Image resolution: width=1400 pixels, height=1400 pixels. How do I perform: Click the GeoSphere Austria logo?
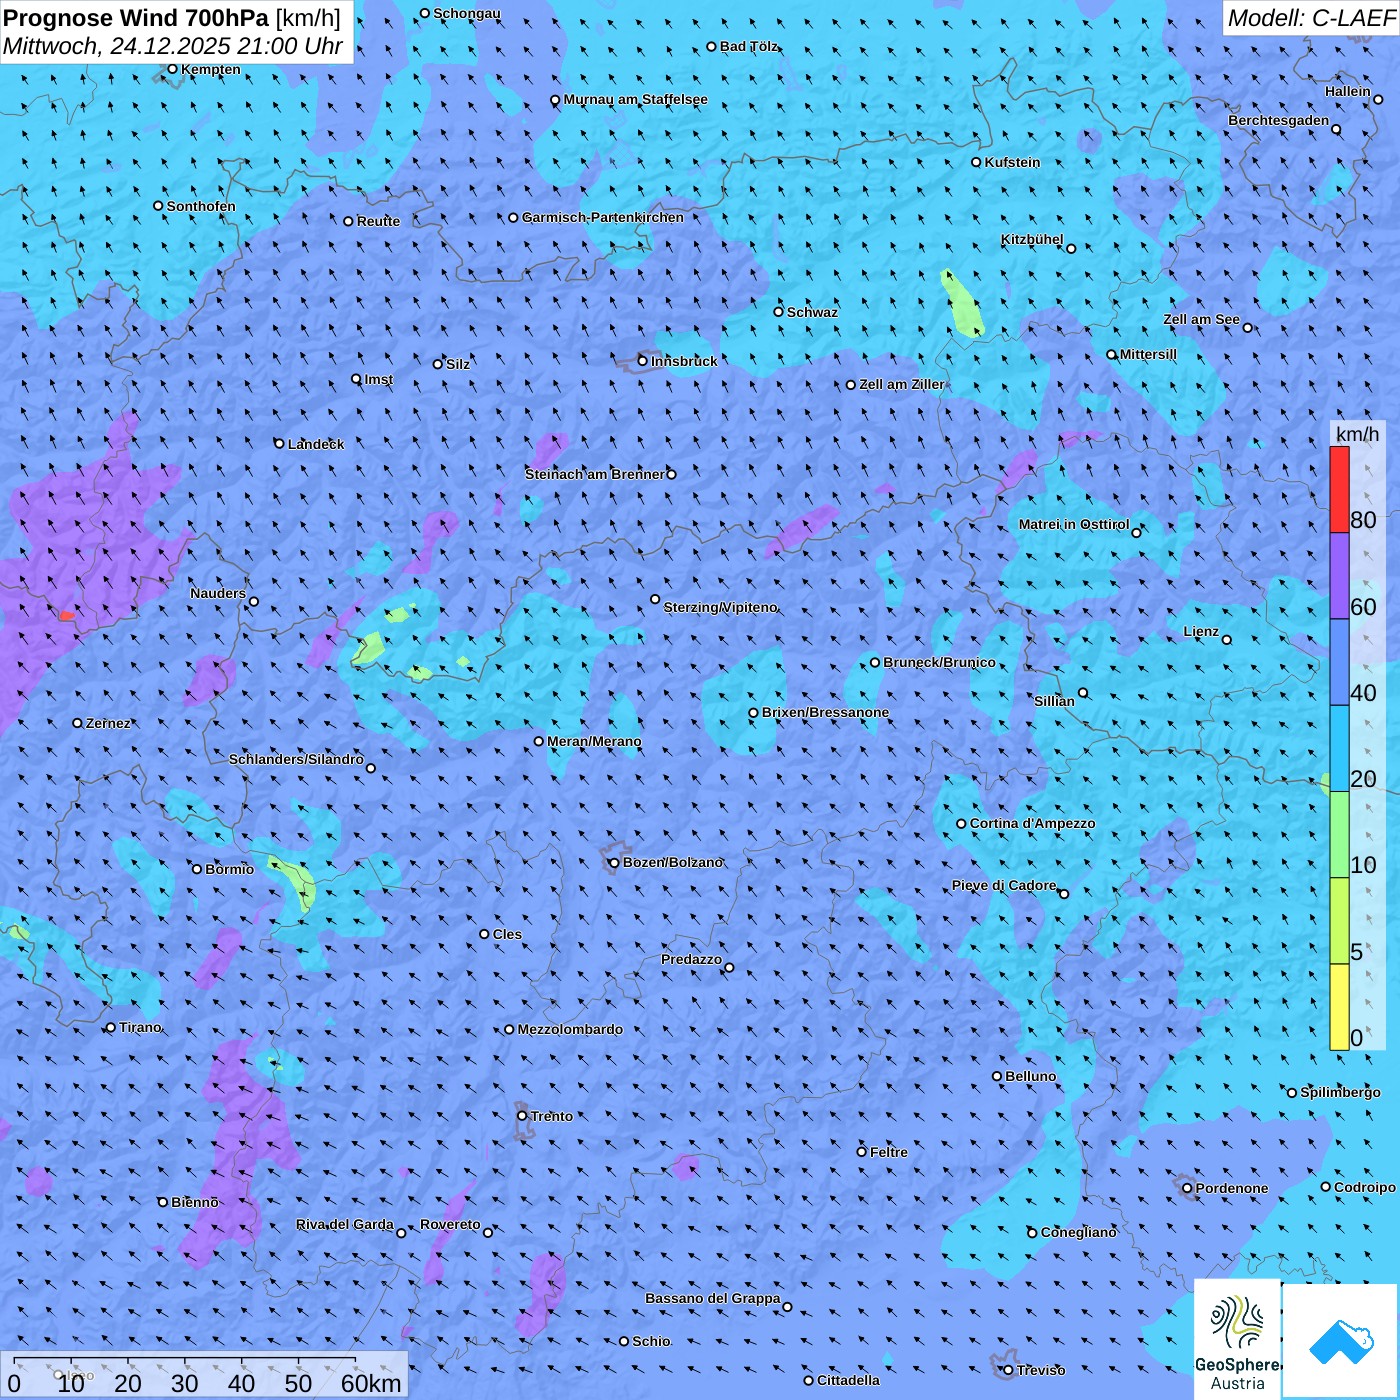pos(1237,1339)
